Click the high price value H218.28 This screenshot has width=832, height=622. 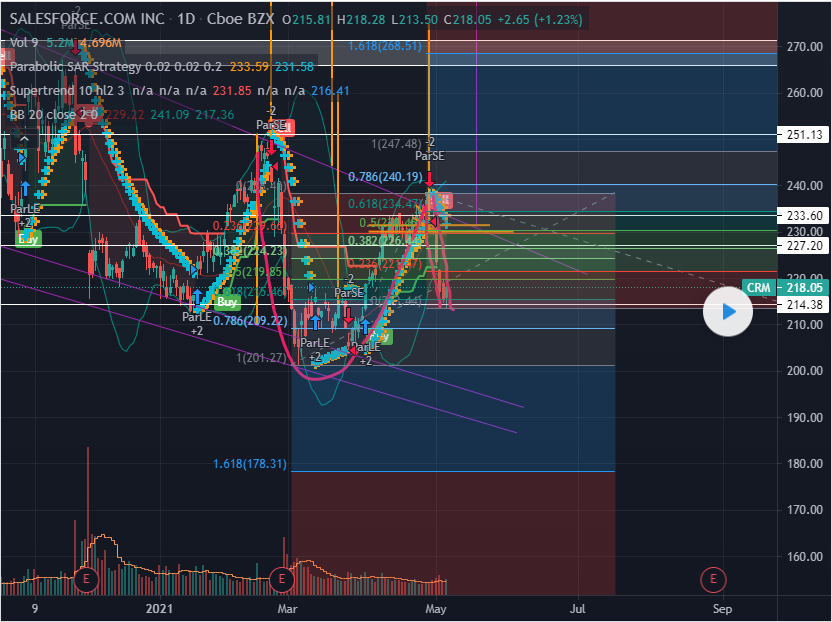pyautogui.click(x=361, y=20)
